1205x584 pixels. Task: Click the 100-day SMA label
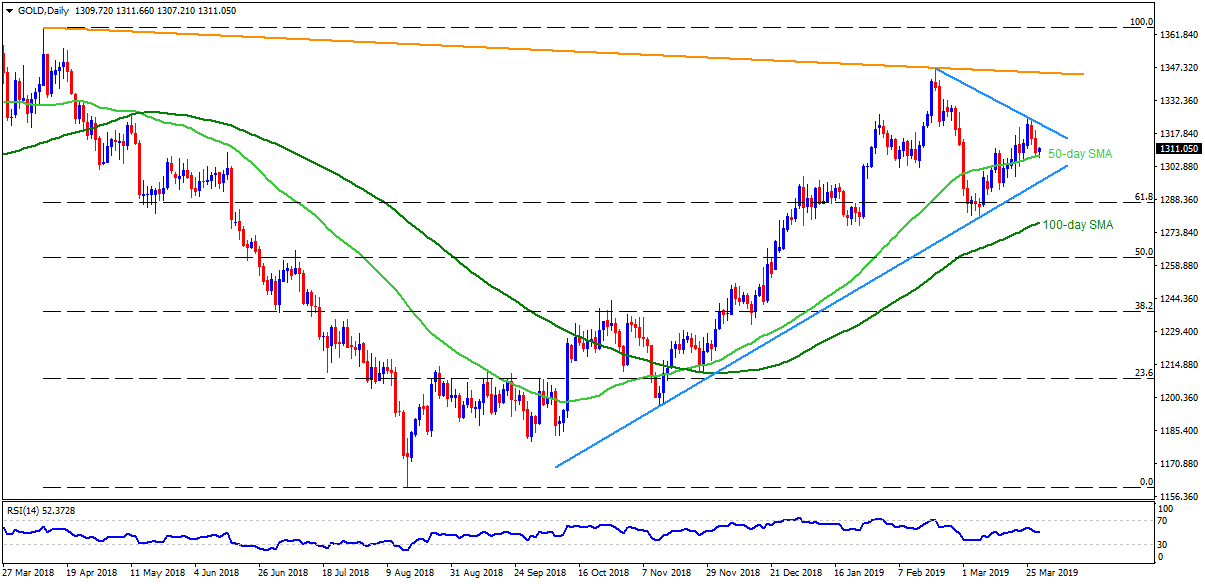click(x=1078, y=226)
